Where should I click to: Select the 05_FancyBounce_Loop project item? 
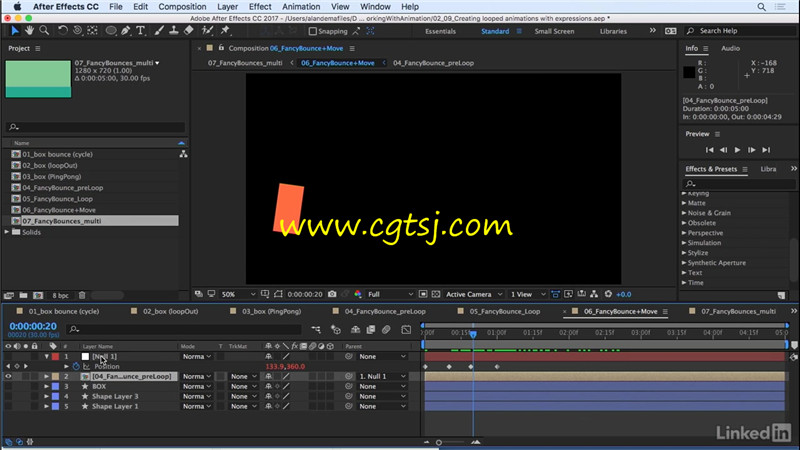coord(57,199)
